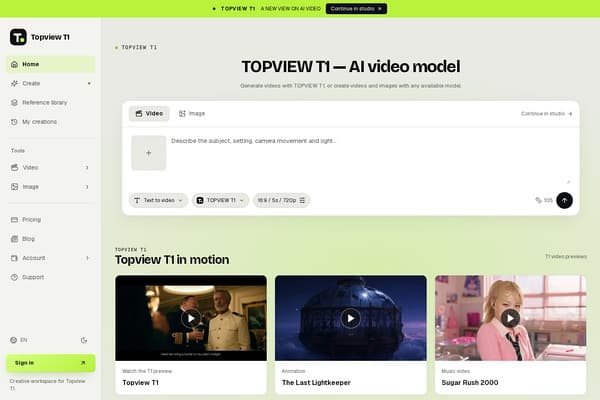600x400 pixels.
Task: Click the Video tools clapperboard icon
Action: (15, 167)
